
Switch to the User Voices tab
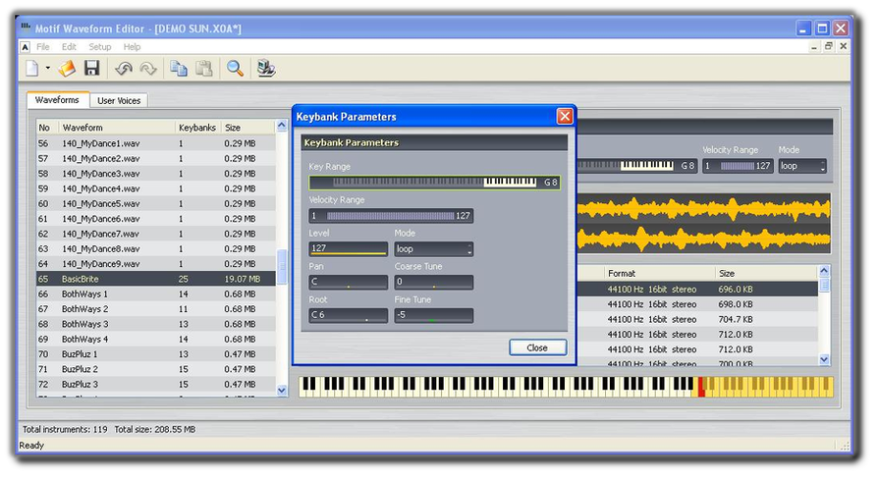[x=119, y=101]
